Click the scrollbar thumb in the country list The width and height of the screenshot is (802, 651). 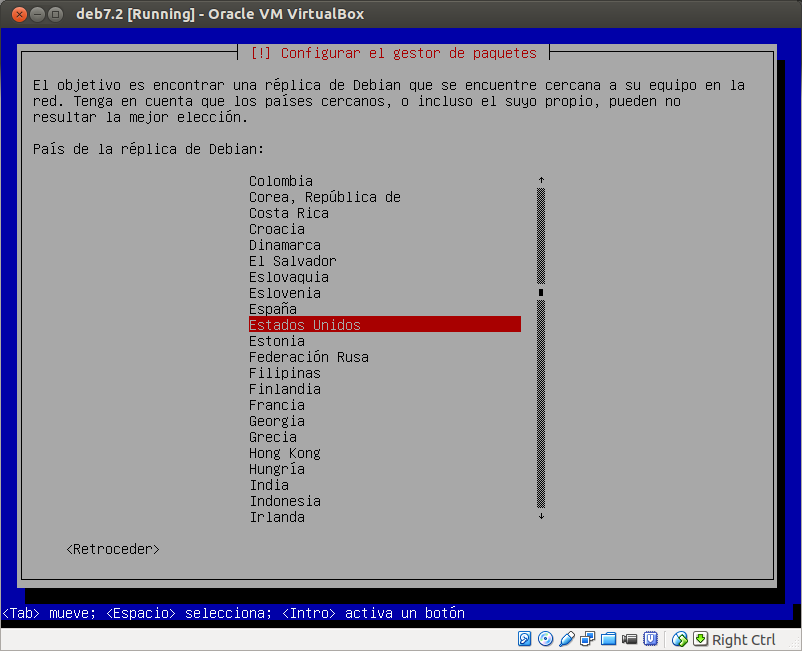(540, 291)
